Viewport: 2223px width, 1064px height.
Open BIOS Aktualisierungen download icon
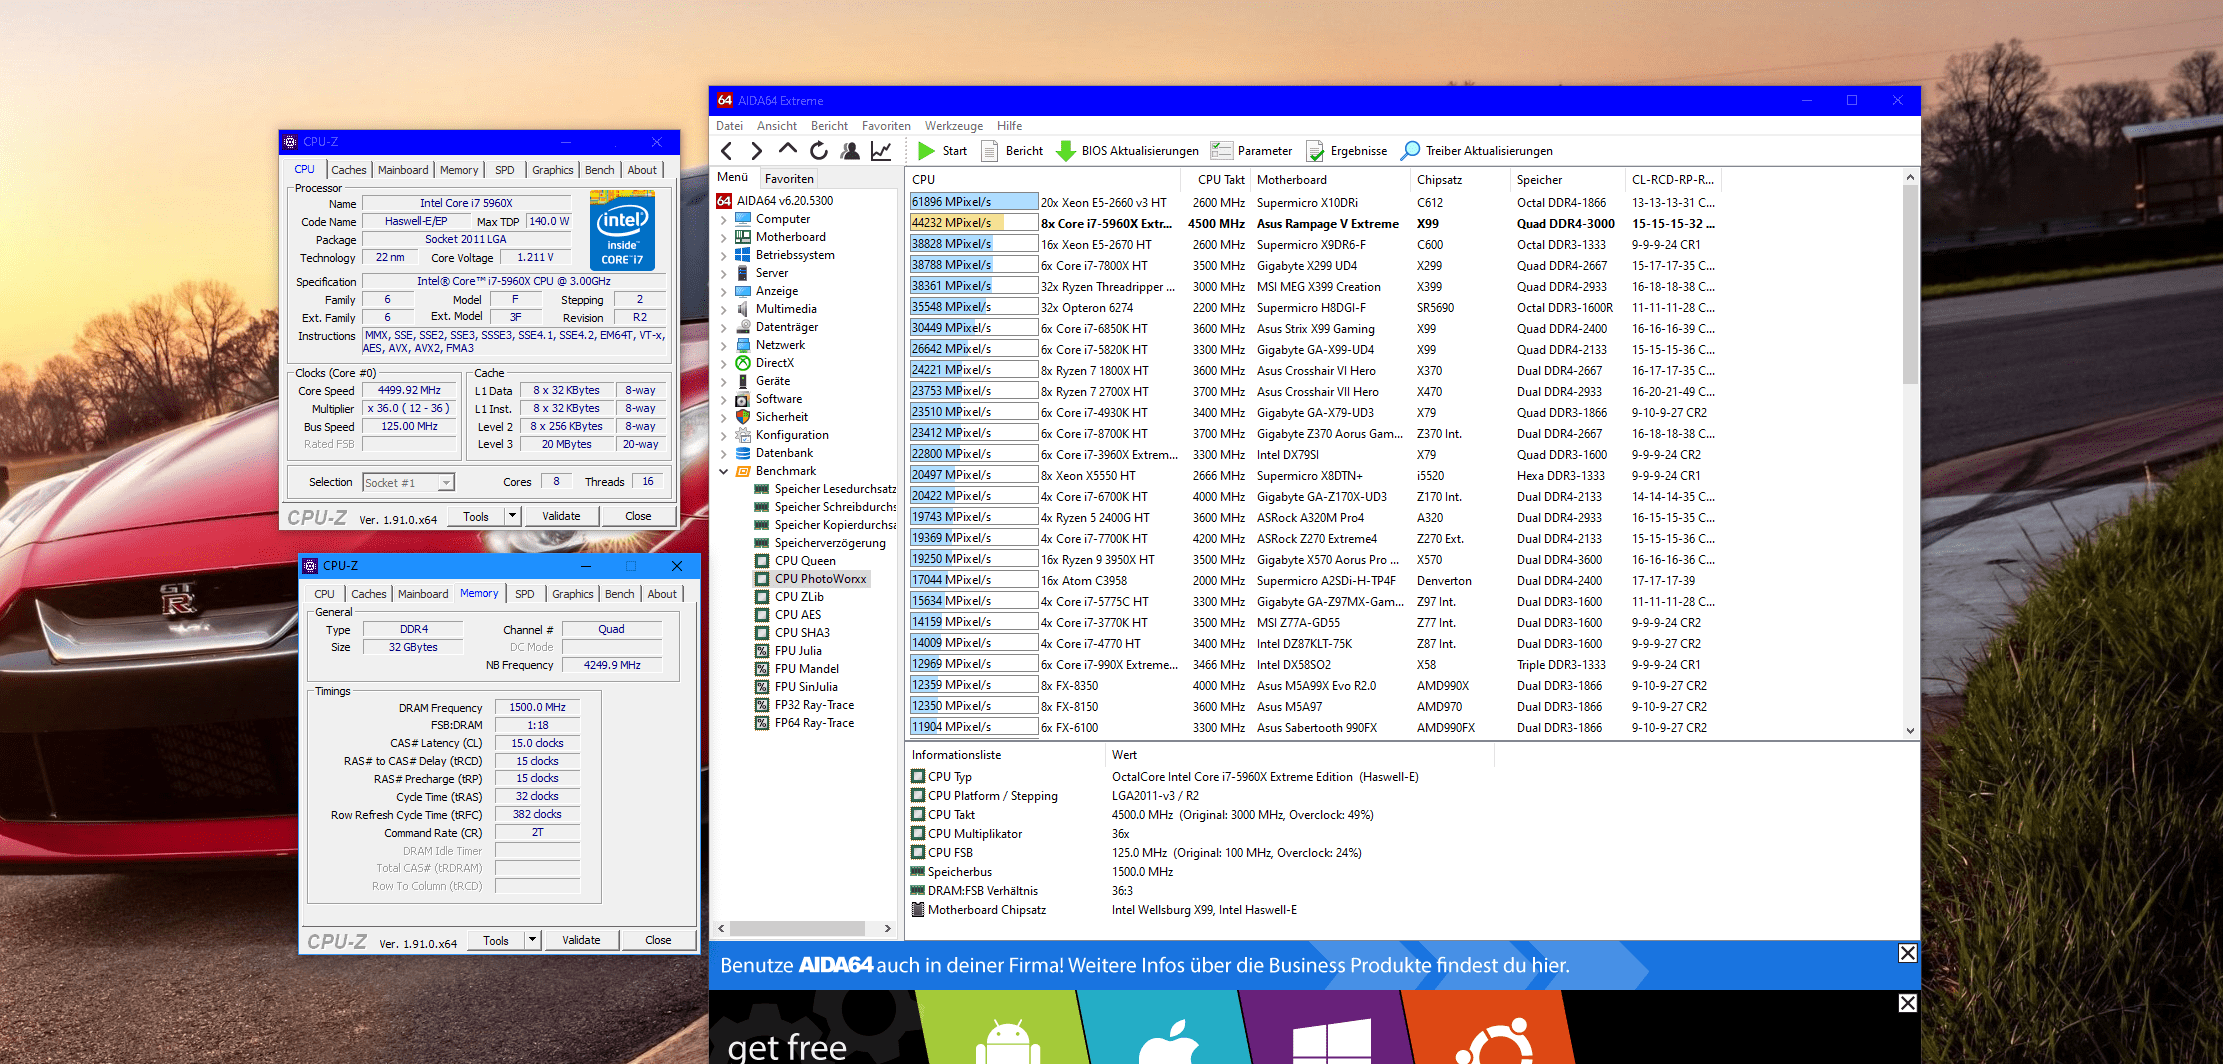pos(1066,151)
